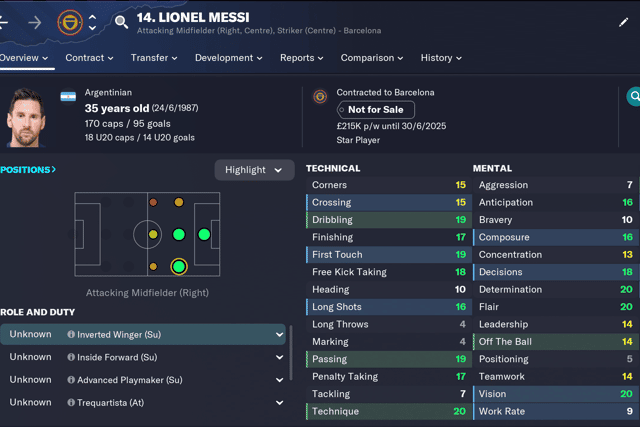Click the teal search icon at right edge

(x=633, y=96)
